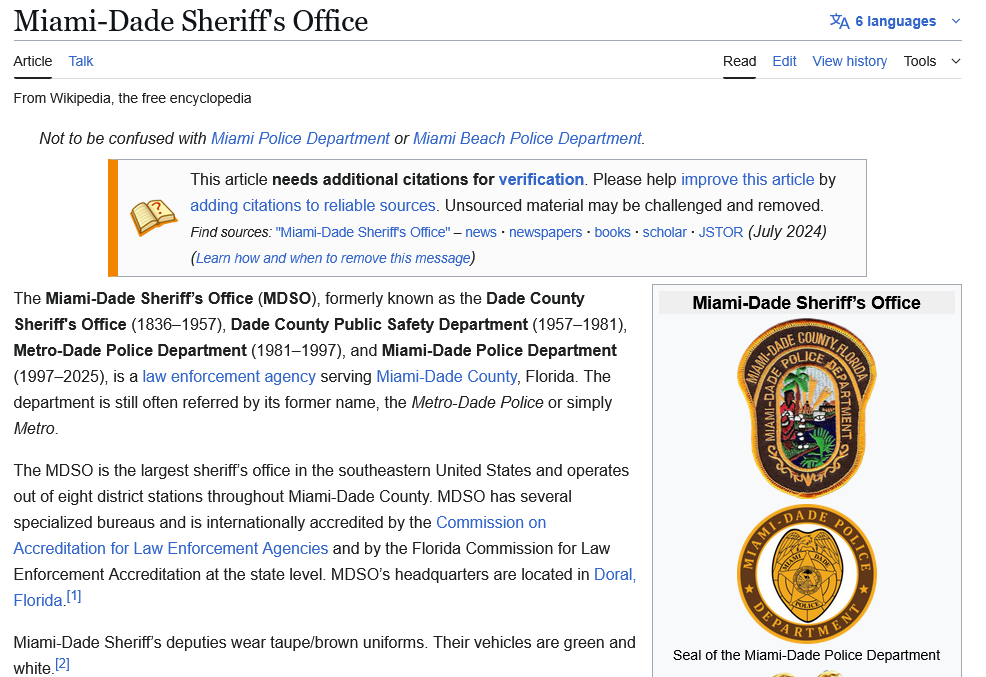The height and width of the screenshot is (677, 986).
Task: Open View history tab
Action: [x=849, y=61]
